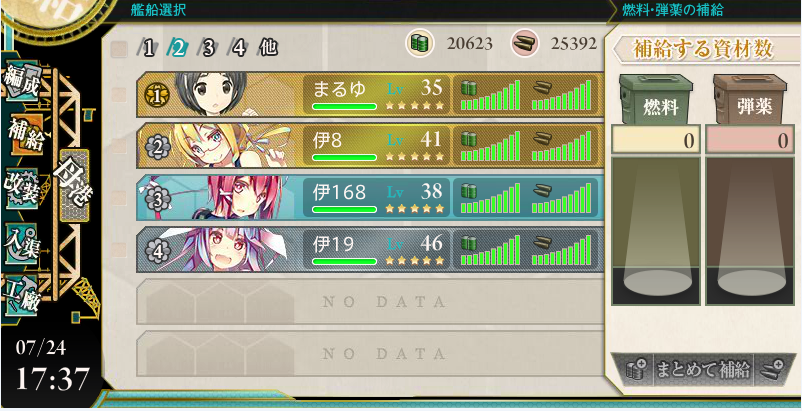Switch to fleet tab 3
This screenshot has height=411, width=802.
coord(208,49)
